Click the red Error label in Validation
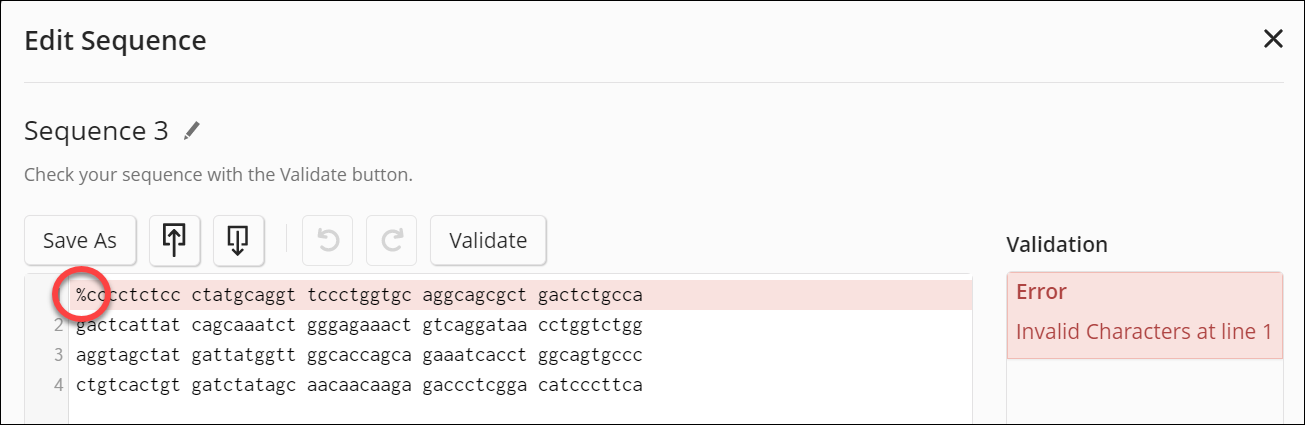This screenshot has width=1305, height=425. [1041, 292]
